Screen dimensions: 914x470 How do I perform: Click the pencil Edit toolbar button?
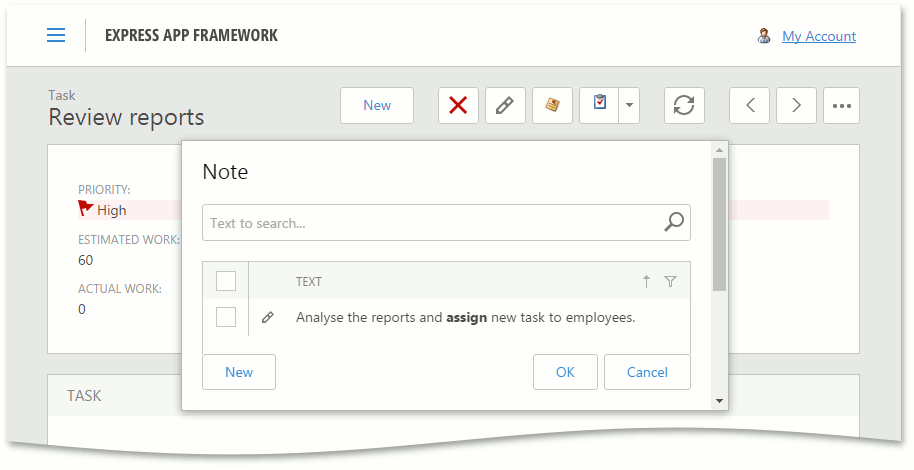point(505,105)
